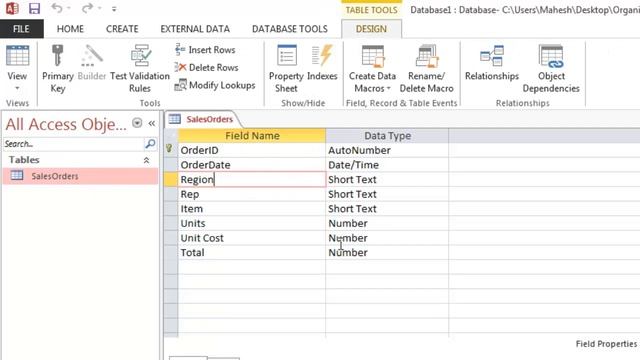Click the OrderDate field name cell

pos(252,165)
